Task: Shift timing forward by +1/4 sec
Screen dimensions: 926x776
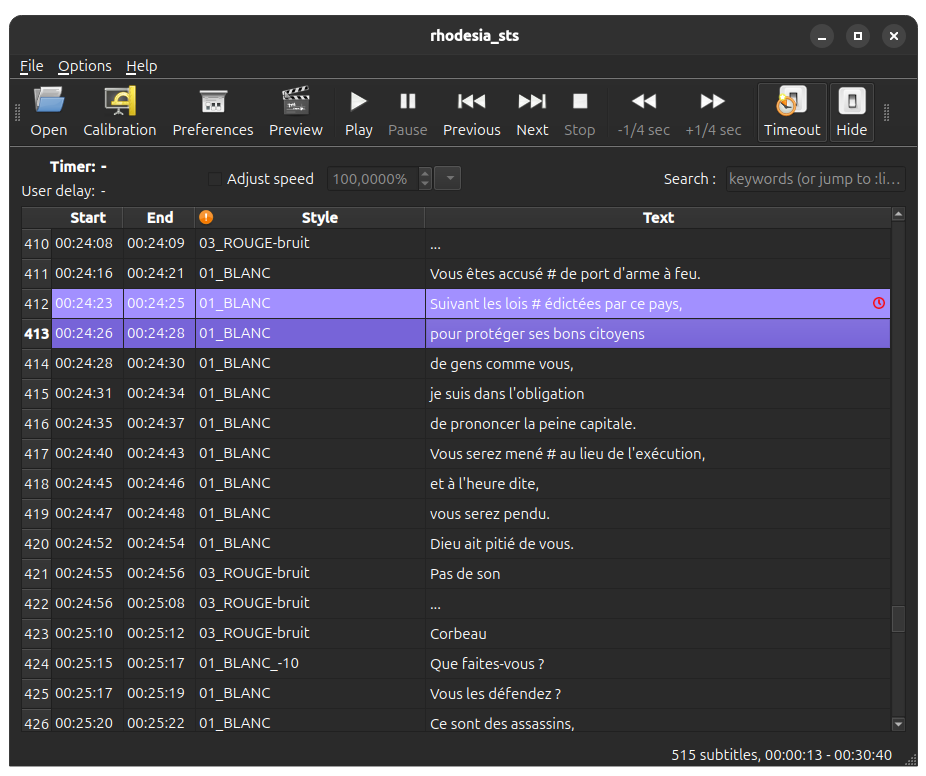Action: pos(713,112)
